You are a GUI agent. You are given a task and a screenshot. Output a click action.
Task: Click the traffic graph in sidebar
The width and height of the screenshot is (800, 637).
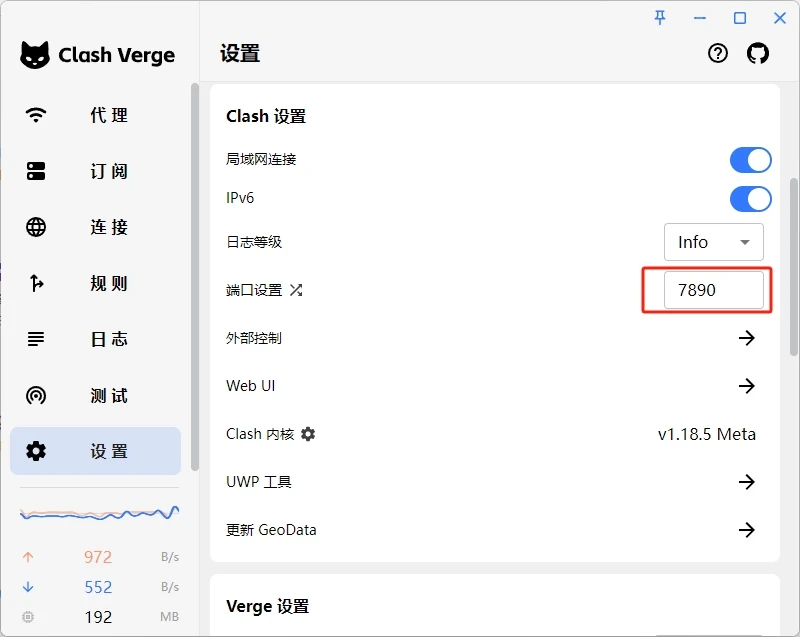pos(99,513)
